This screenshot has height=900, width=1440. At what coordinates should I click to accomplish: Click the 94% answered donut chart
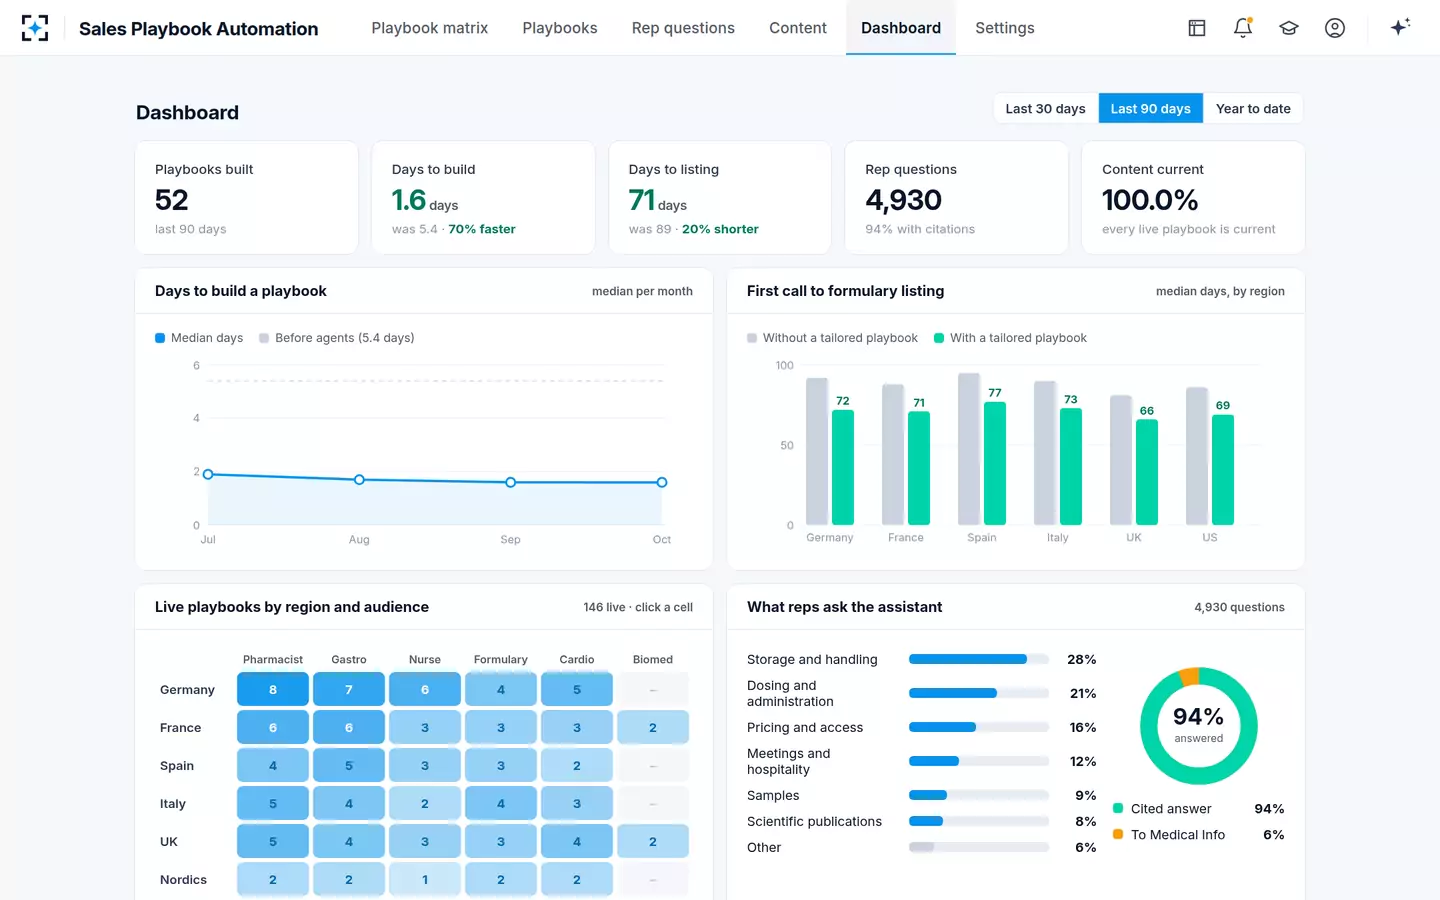(x=1199, y=726)
